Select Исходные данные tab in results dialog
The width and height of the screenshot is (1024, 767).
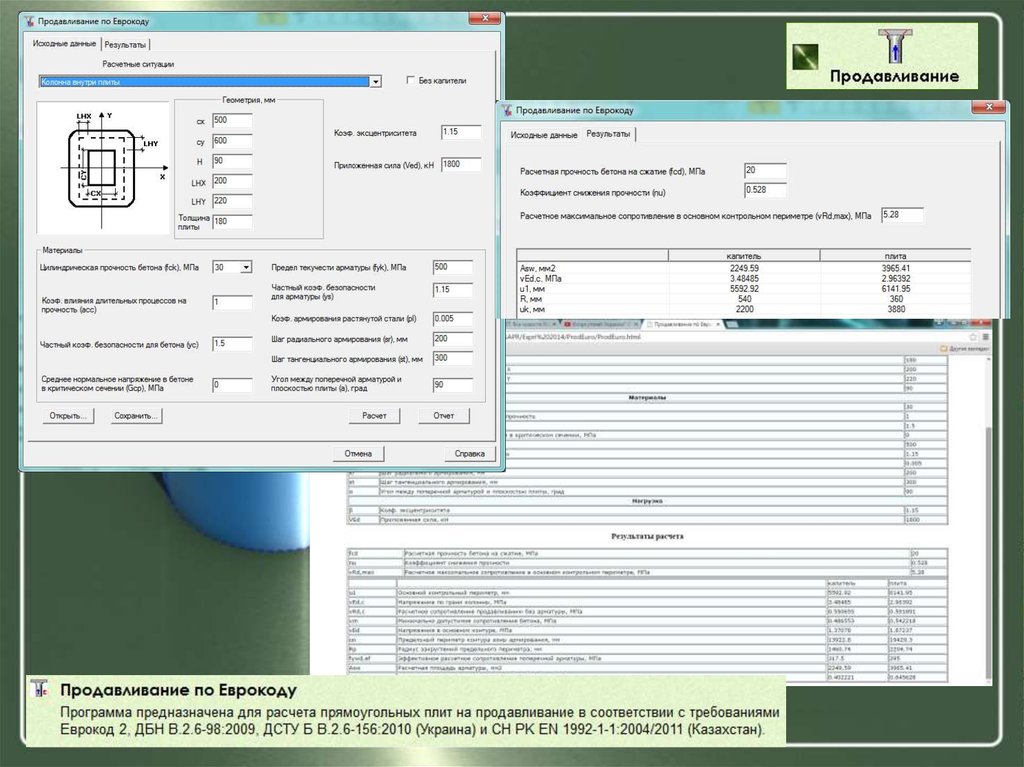click(x=543, y=134)
